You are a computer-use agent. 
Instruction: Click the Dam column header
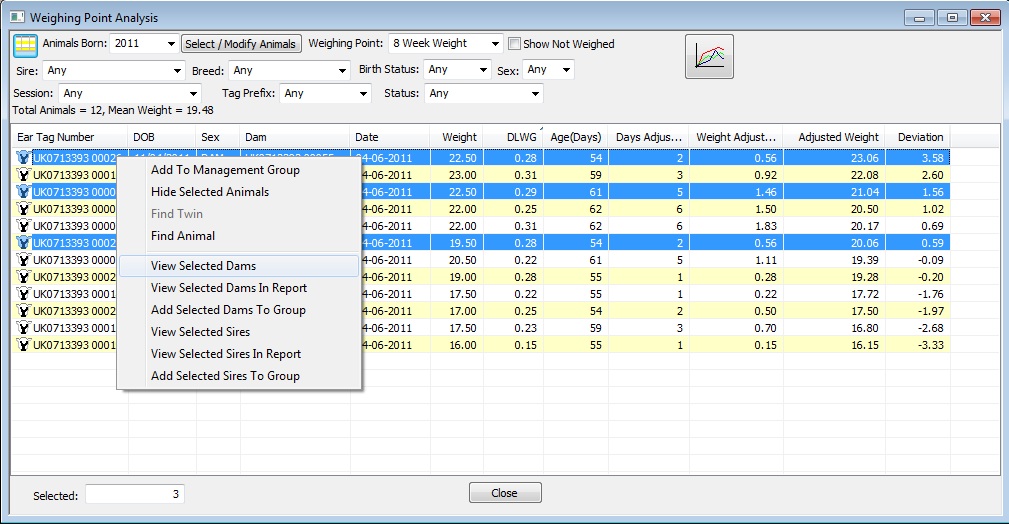point(295,137)
